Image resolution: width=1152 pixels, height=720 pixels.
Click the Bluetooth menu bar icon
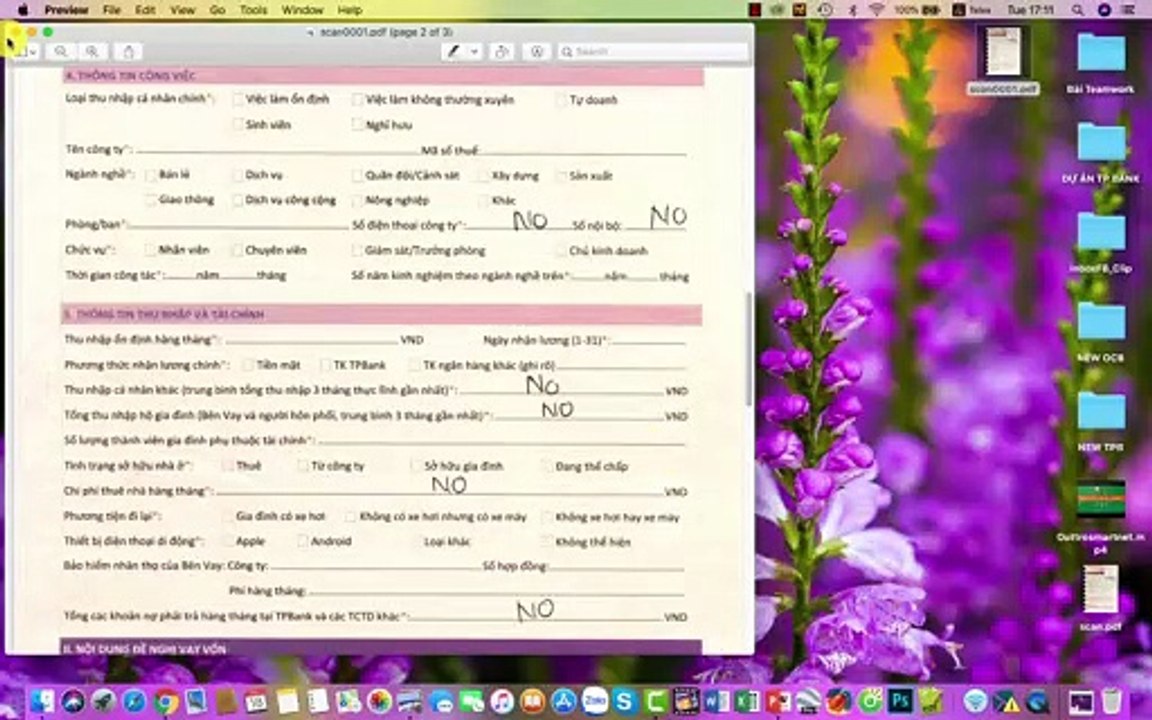[852, 10]
